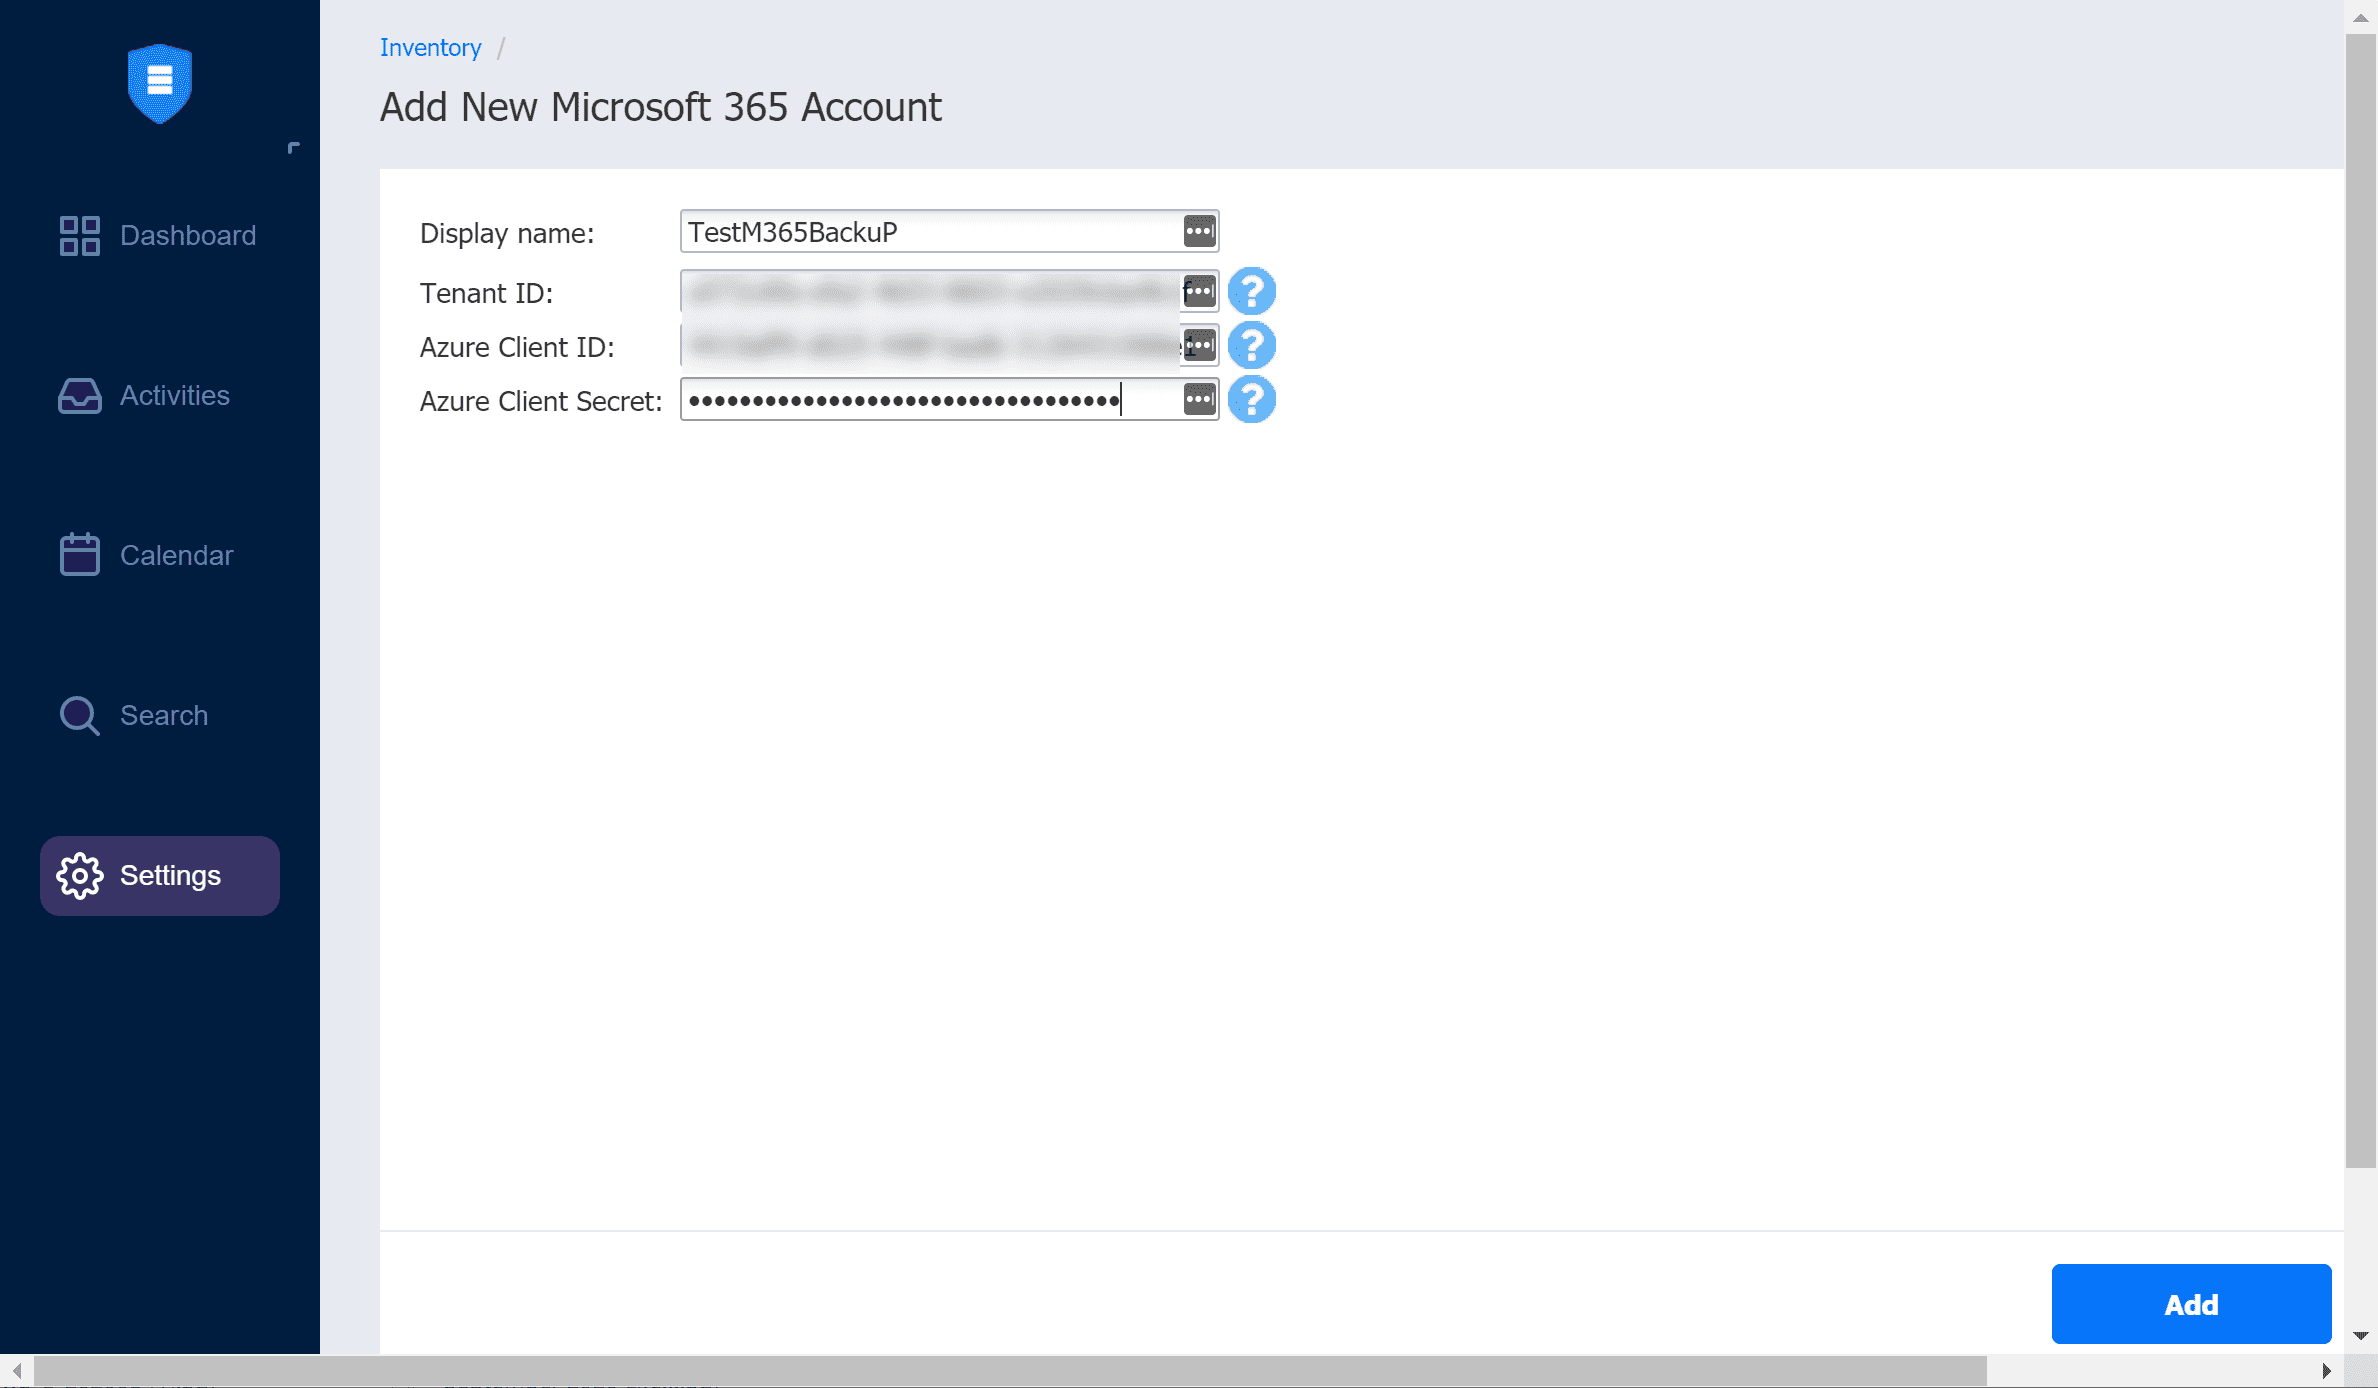The image size is (2378, 1388).
Task: Click the Settings gear icon
Action: pyautogui.click(x=80, y=875)
